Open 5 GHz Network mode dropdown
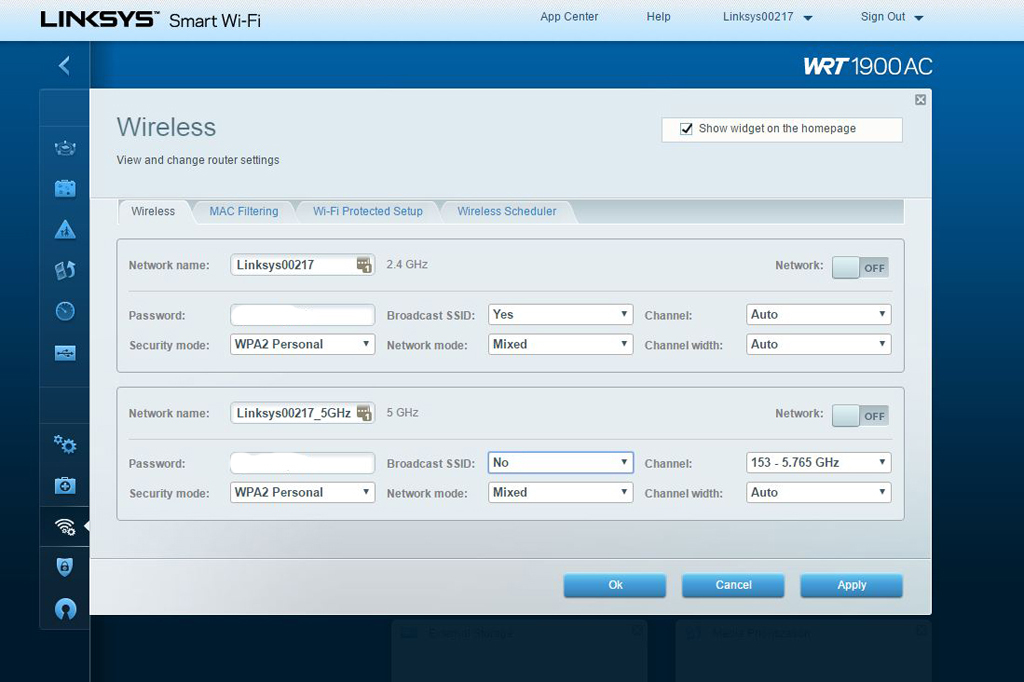Screen dimensions: 1024x682 tap(560, 493)
